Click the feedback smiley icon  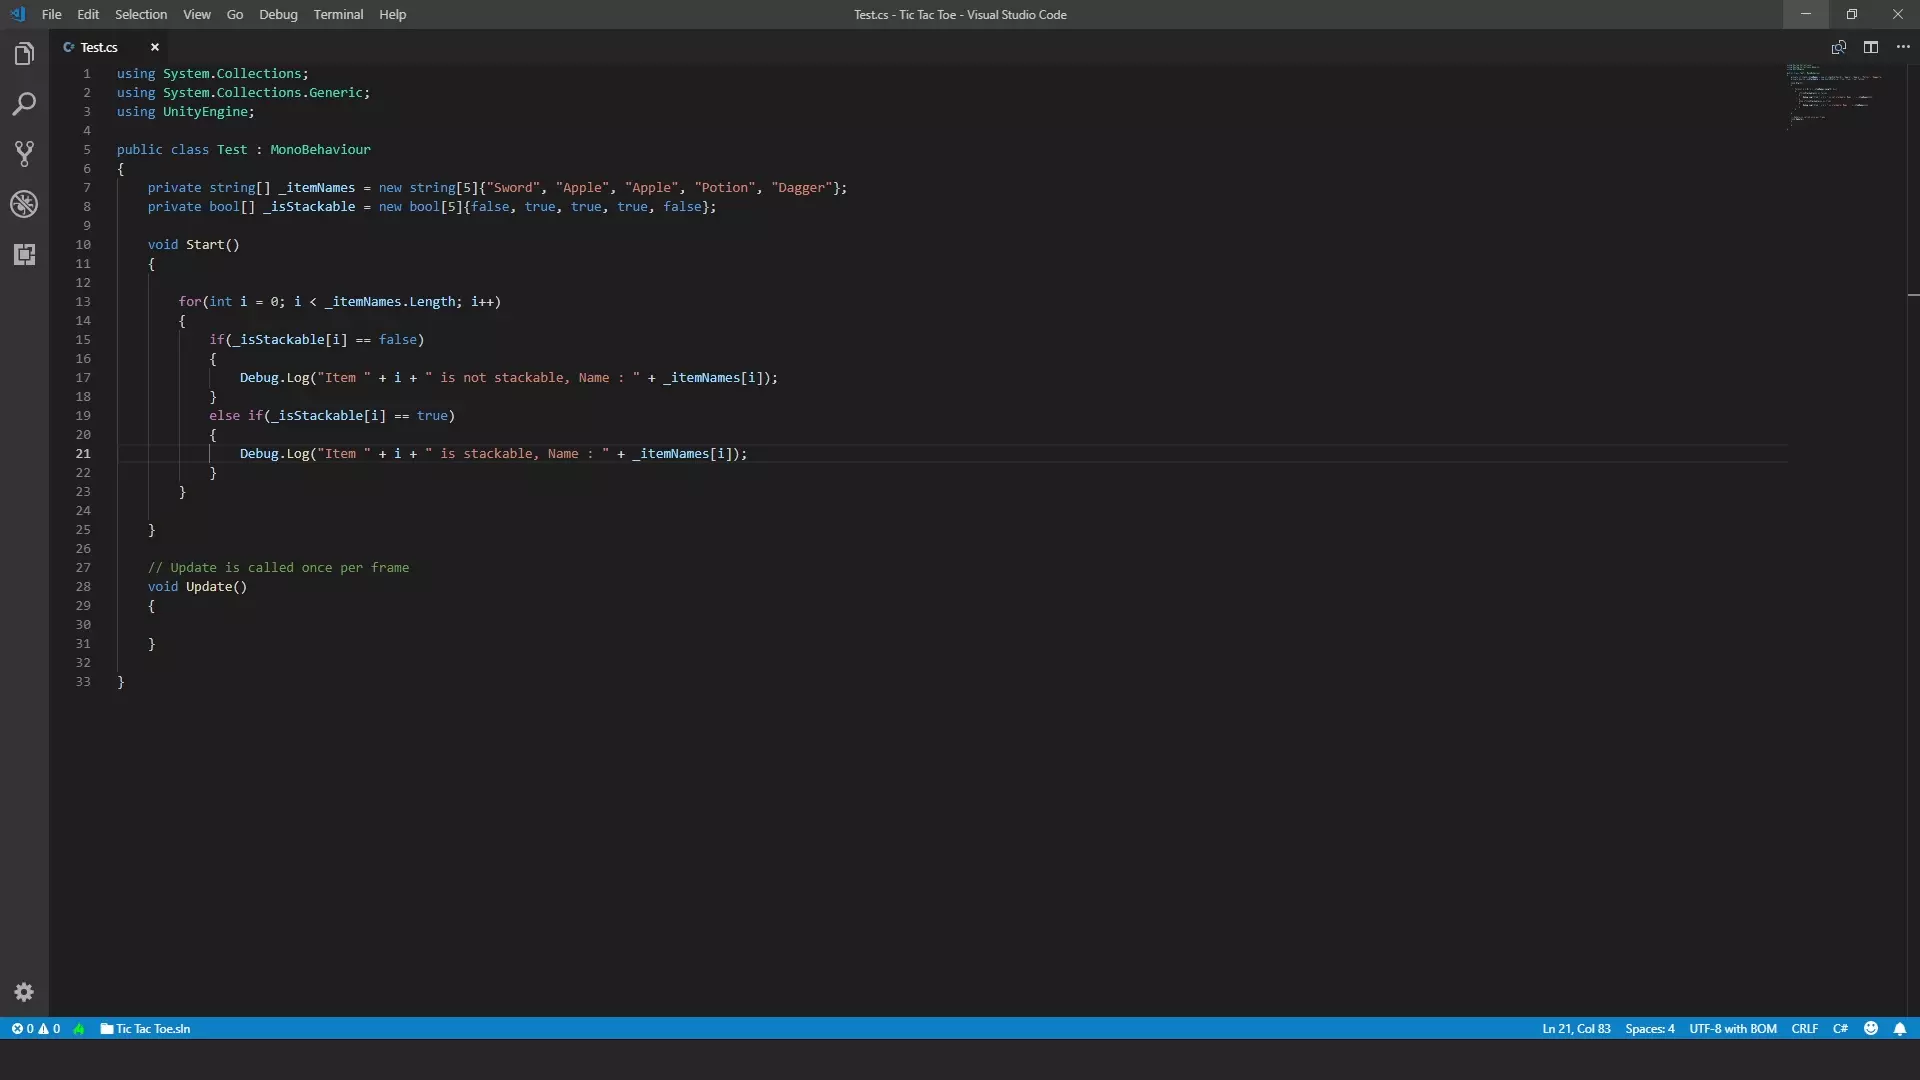(1871, 1028)
